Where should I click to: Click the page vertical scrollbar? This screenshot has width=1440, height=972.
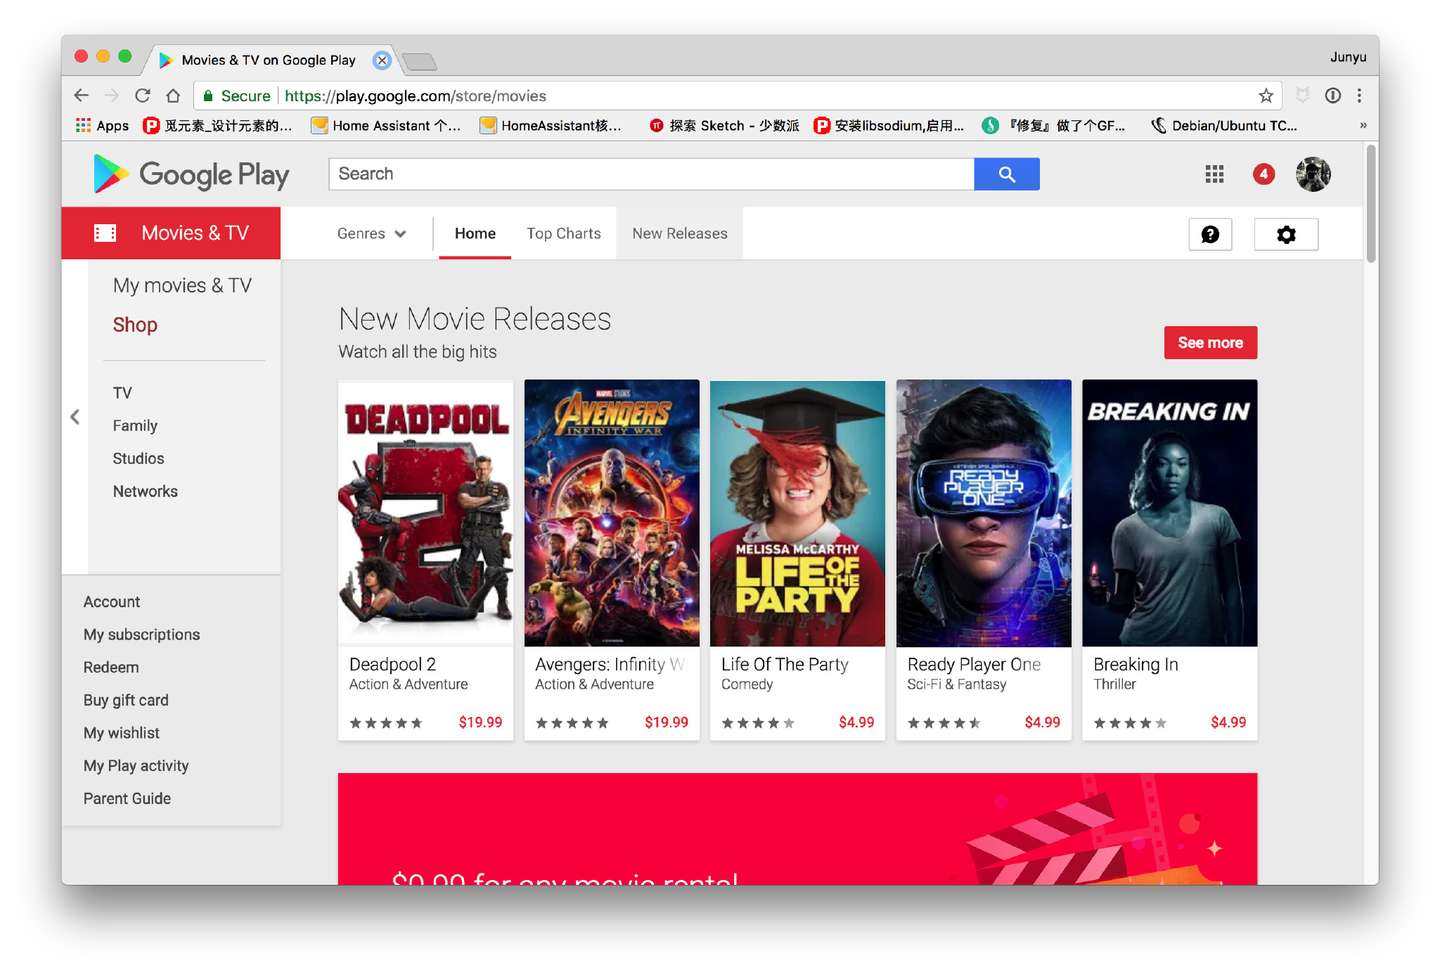pos(1371,203)
